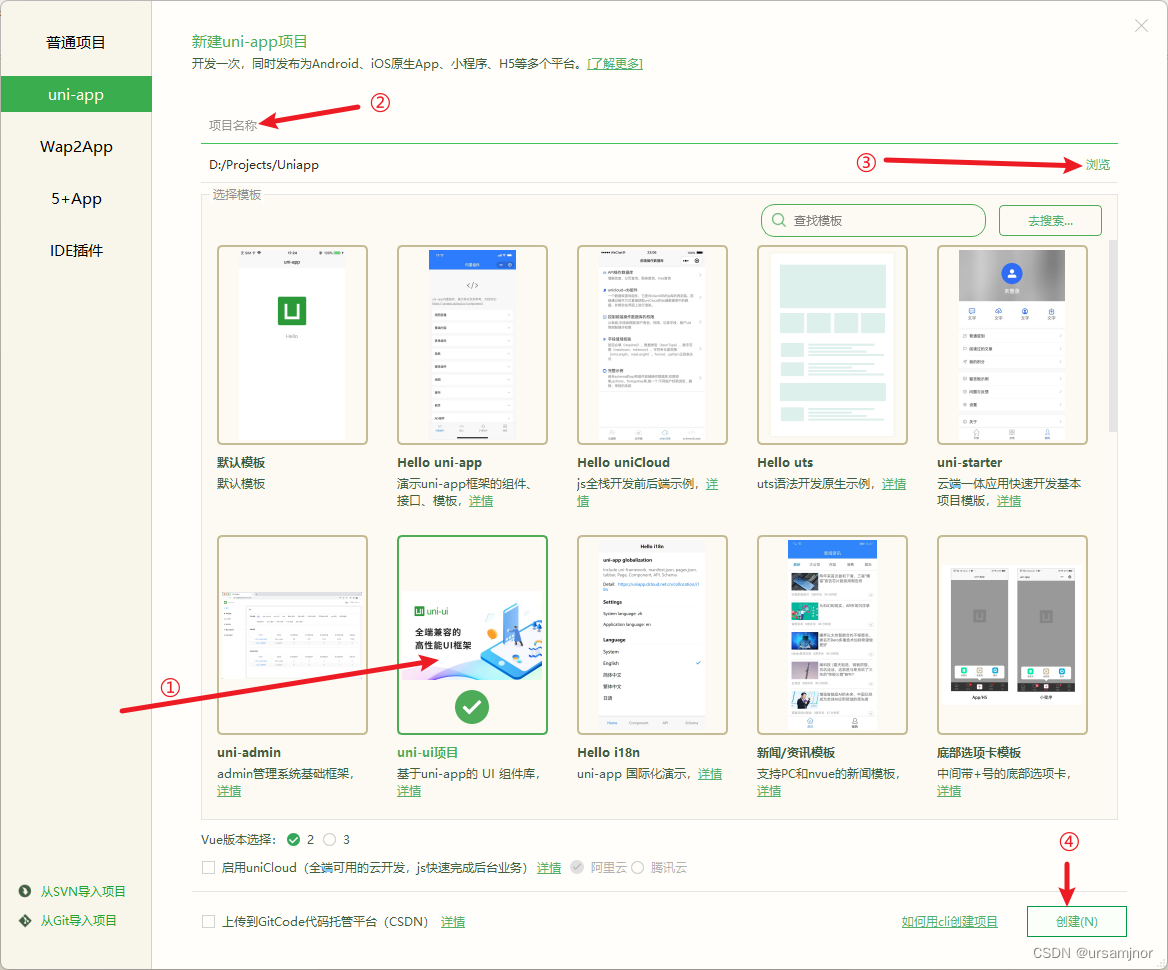Click the green checkmark on uni-ui template
The image size is (1168, 970).
472,707
